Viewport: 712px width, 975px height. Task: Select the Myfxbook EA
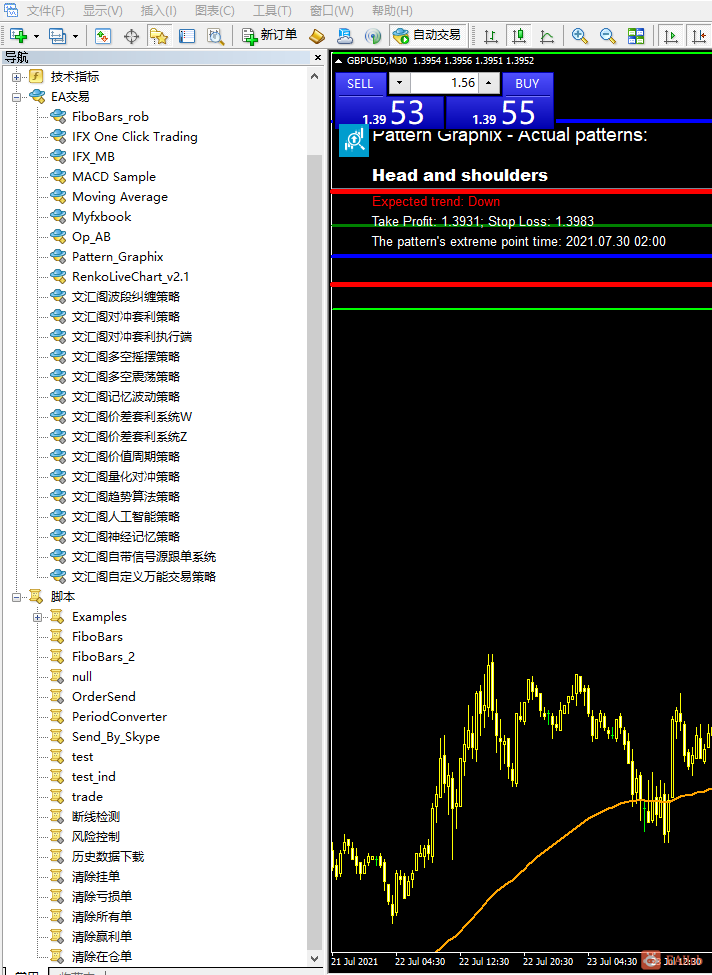pyautogui.click(x=101, y=216)
